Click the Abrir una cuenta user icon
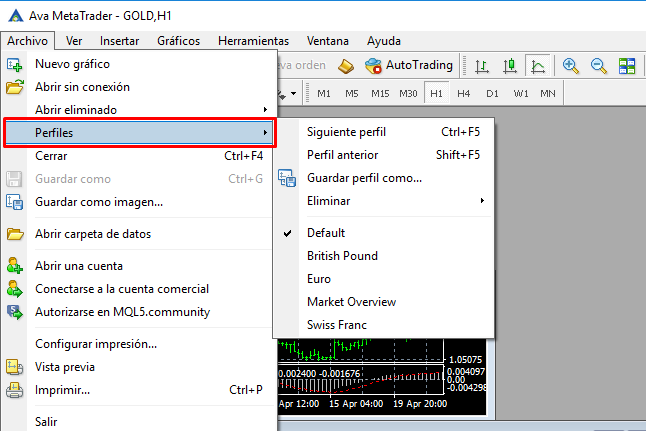Viewport: 646px width, 431px height. 14,266
